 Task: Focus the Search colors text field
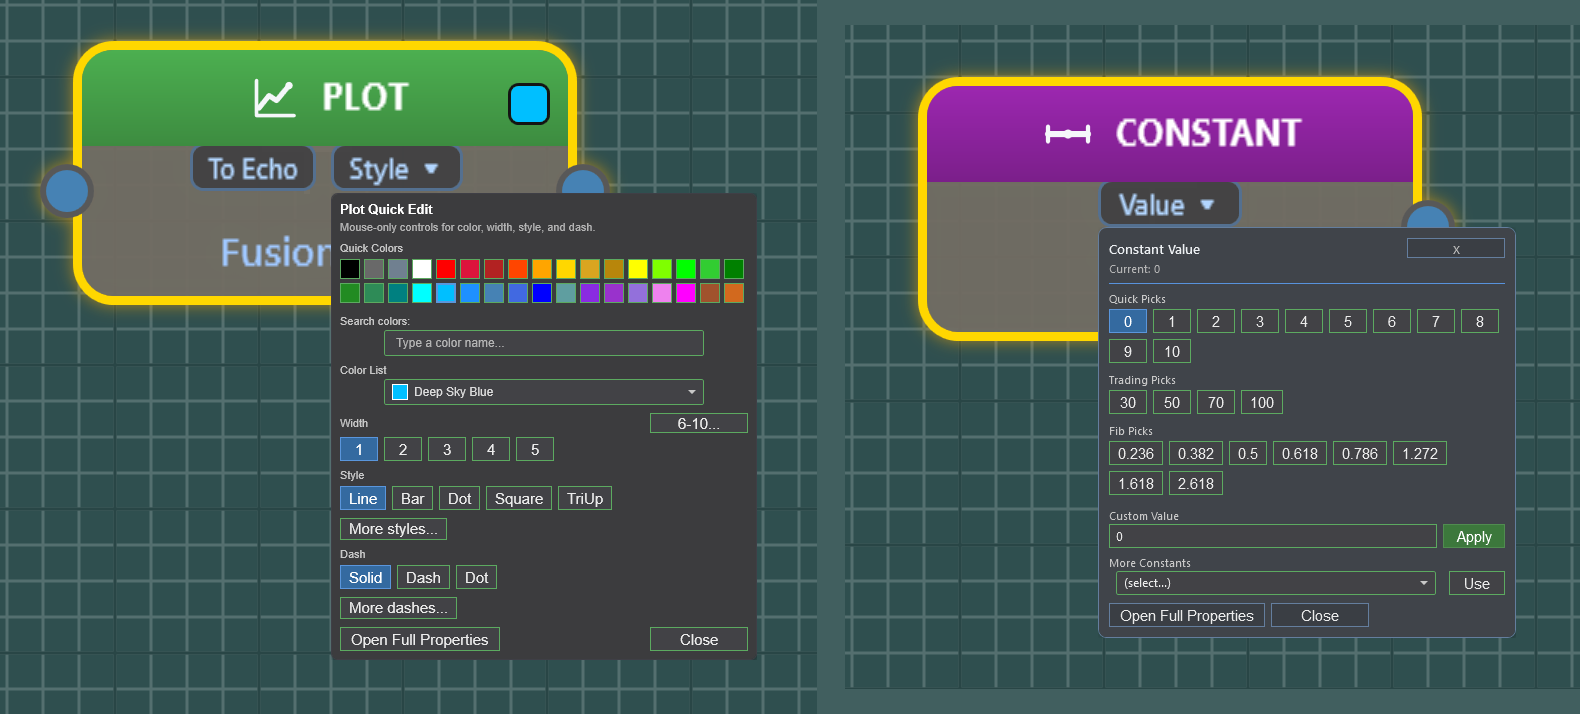point(544,343)
